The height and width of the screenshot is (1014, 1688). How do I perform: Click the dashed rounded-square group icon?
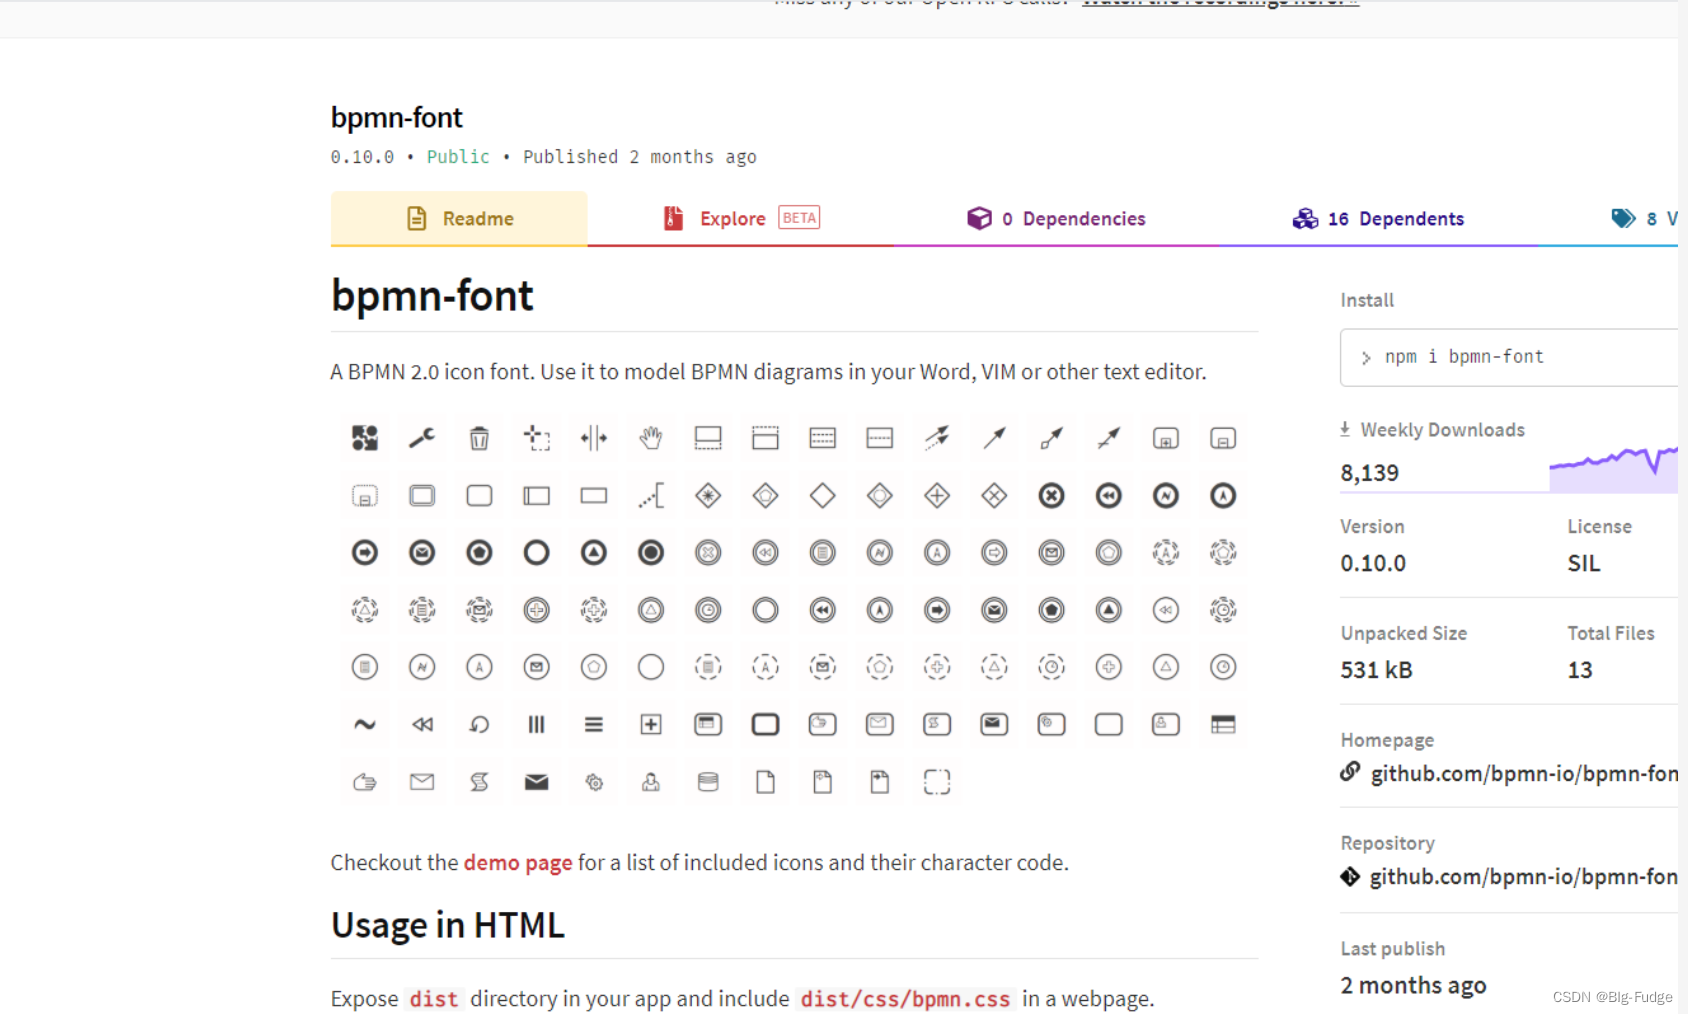[937, 782]
